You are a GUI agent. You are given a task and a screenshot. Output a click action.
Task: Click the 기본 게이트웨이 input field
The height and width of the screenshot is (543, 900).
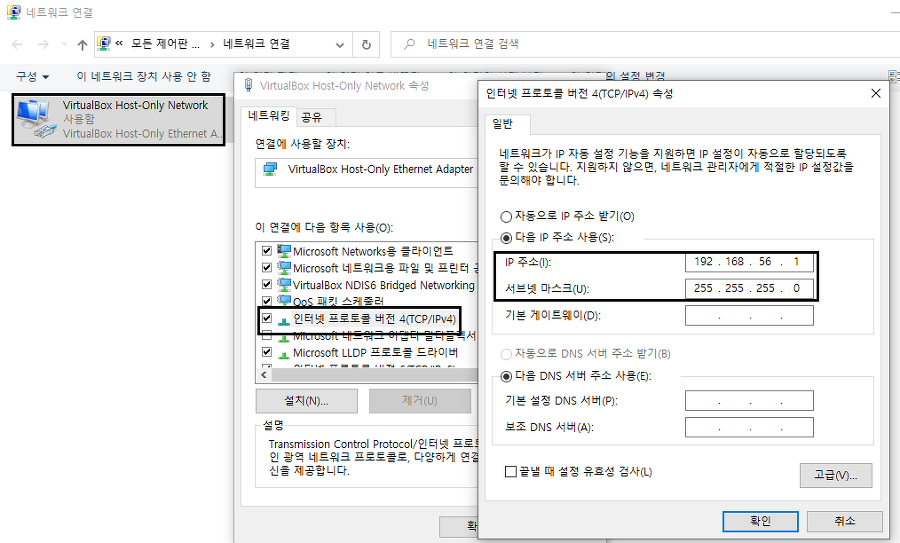coord(749,315)
